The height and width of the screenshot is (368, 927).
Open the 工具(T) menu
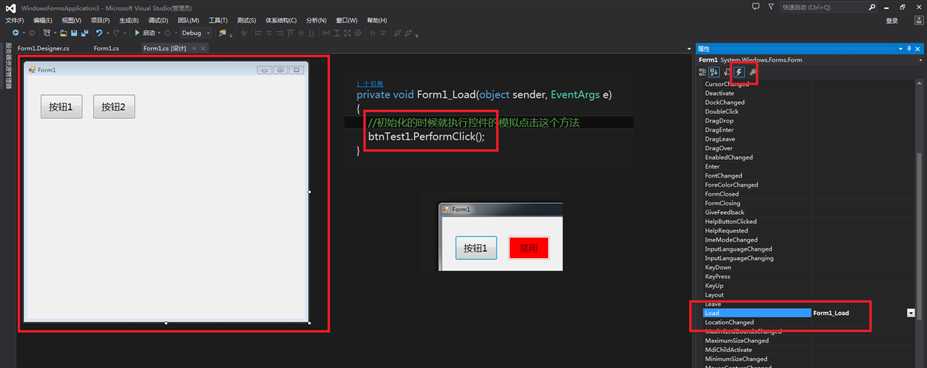(218, 21)
